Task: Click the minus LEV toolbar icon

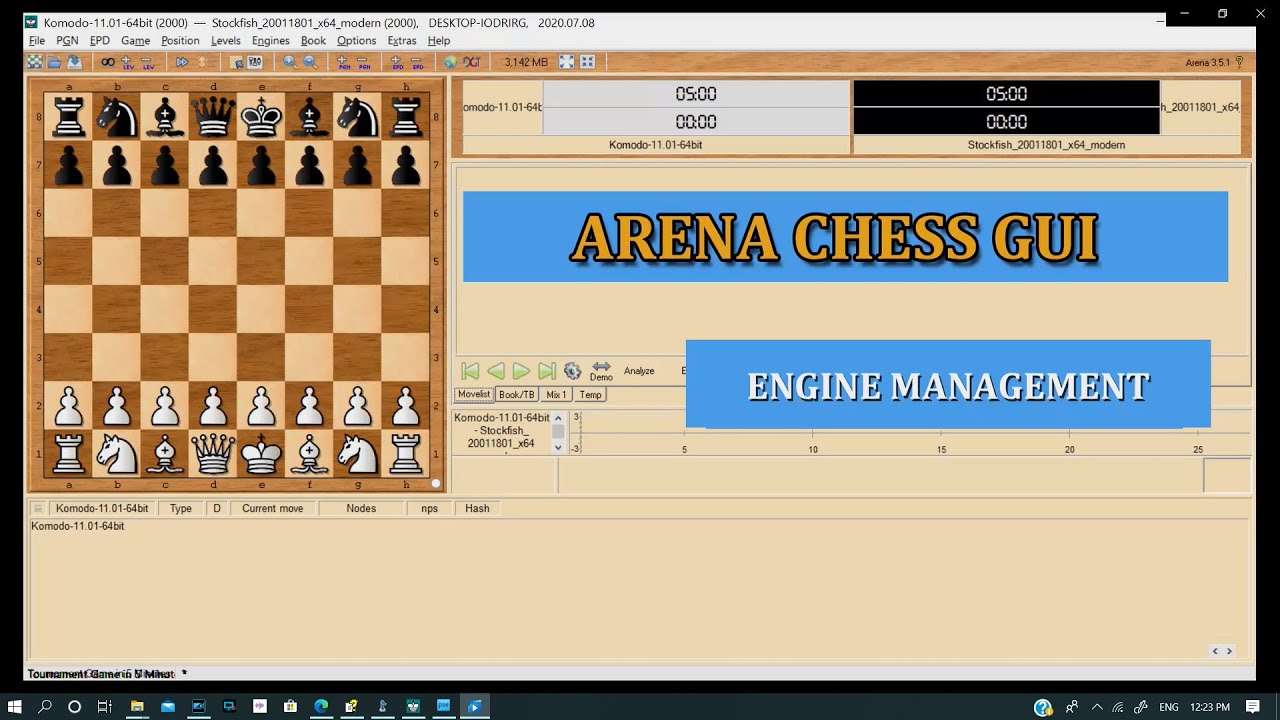Action: 147,62
